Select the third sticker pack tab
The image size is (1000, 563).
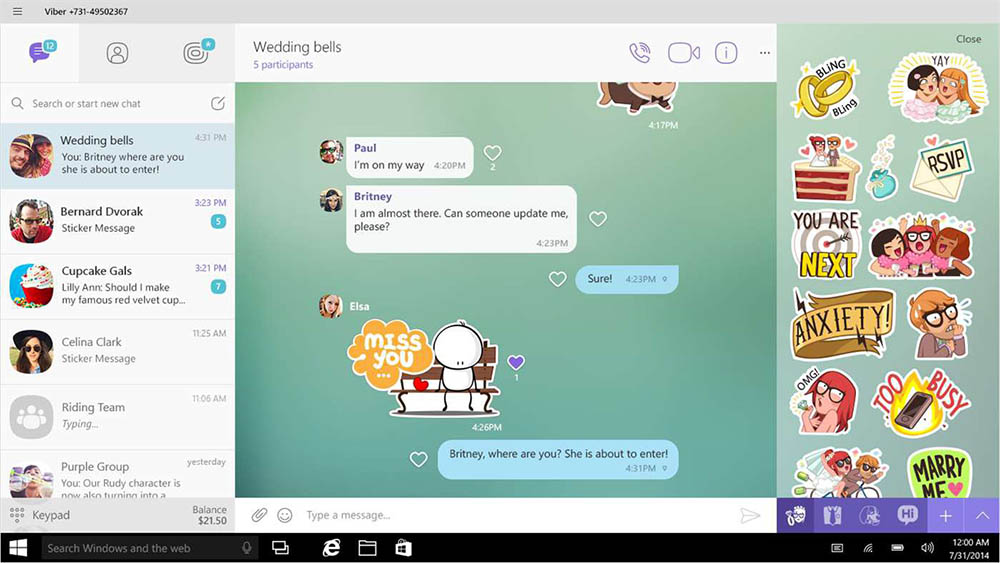(870, 515)
